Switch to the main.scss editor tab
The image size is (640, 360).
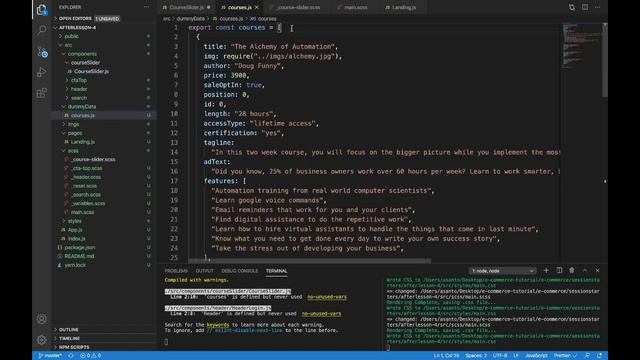(355, 7)
